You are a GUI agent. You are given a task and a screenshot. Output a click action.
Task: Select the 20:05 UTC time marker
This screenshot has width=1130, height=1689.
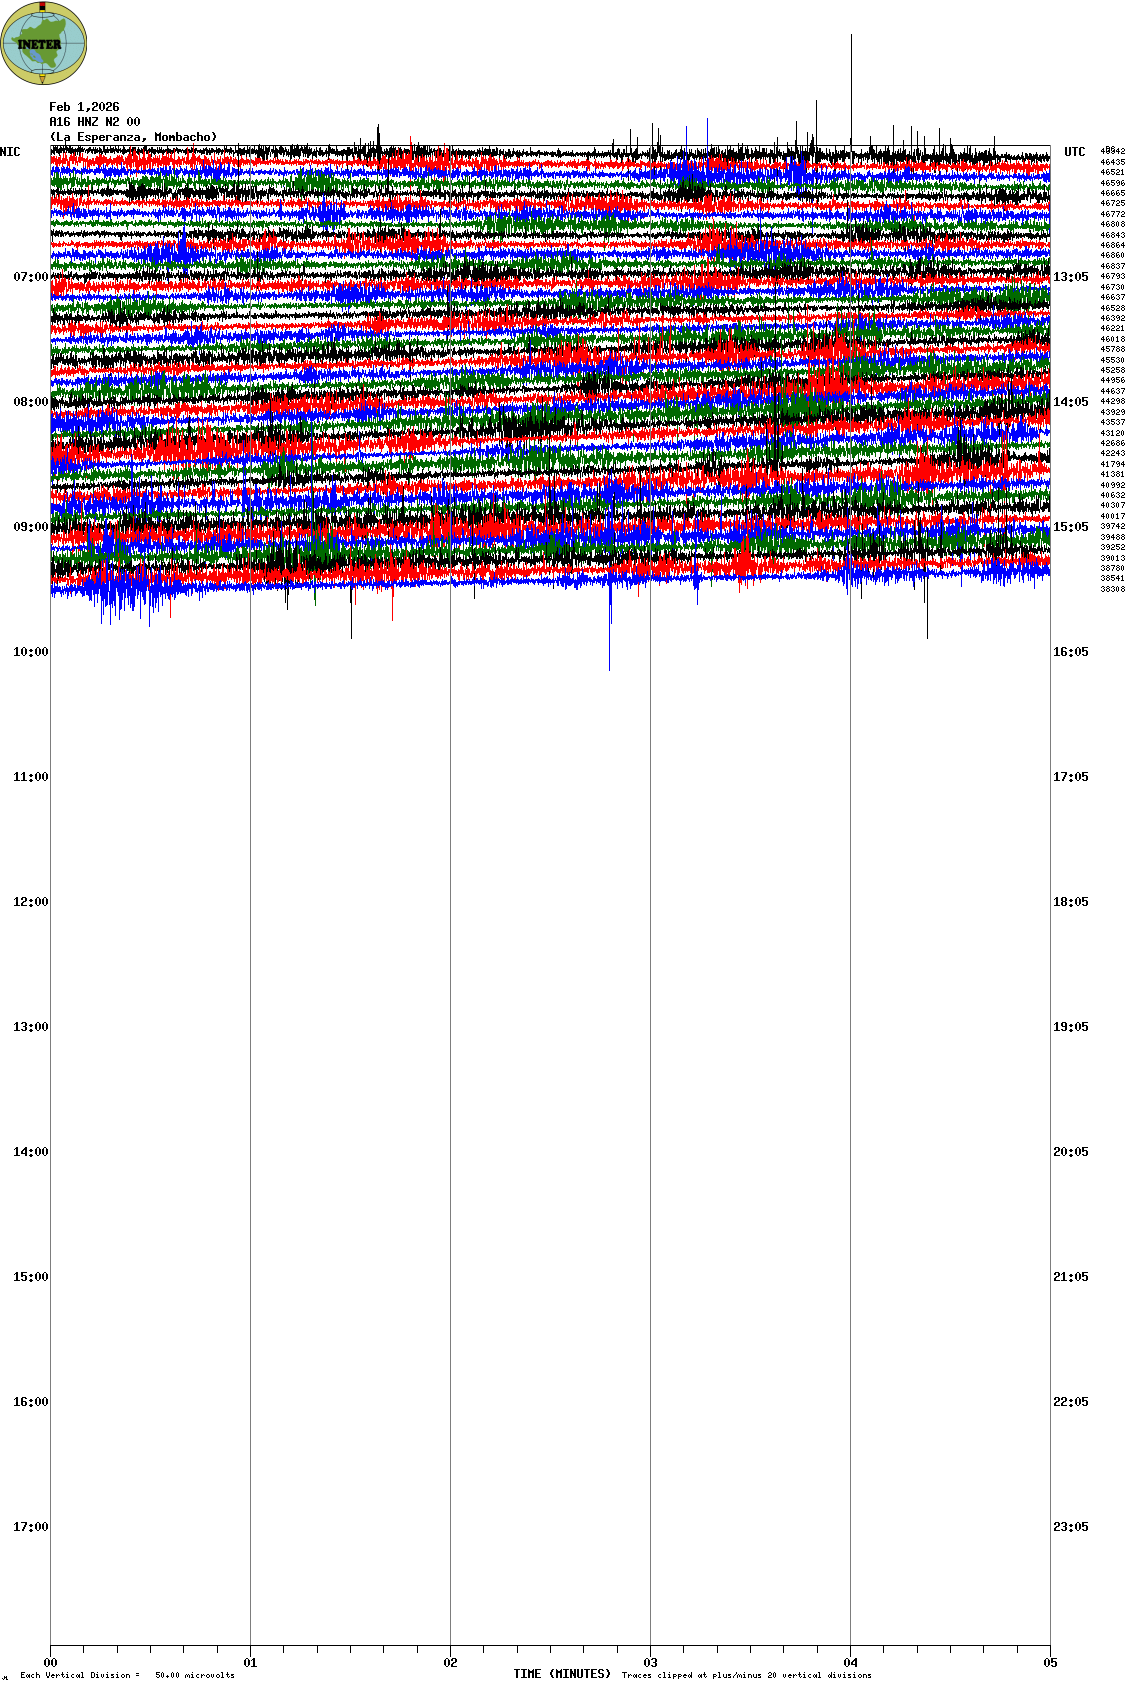click(1070, 1152)
